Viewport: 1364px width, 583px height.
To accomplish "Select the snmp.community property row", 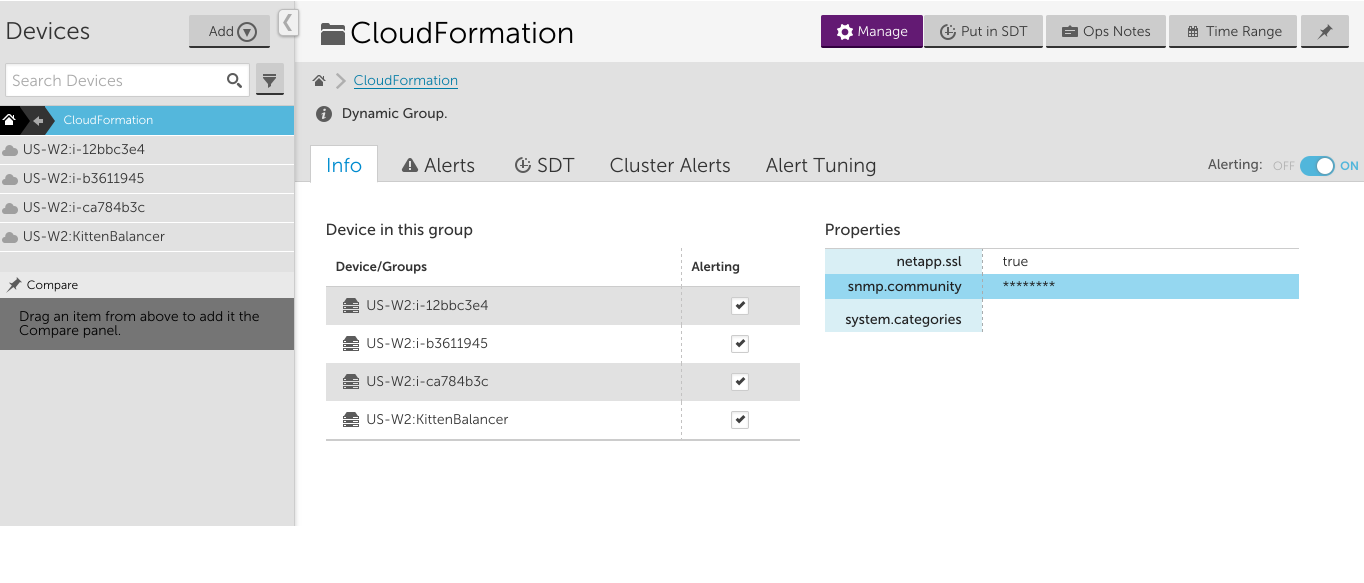I will pos(1062,287).
